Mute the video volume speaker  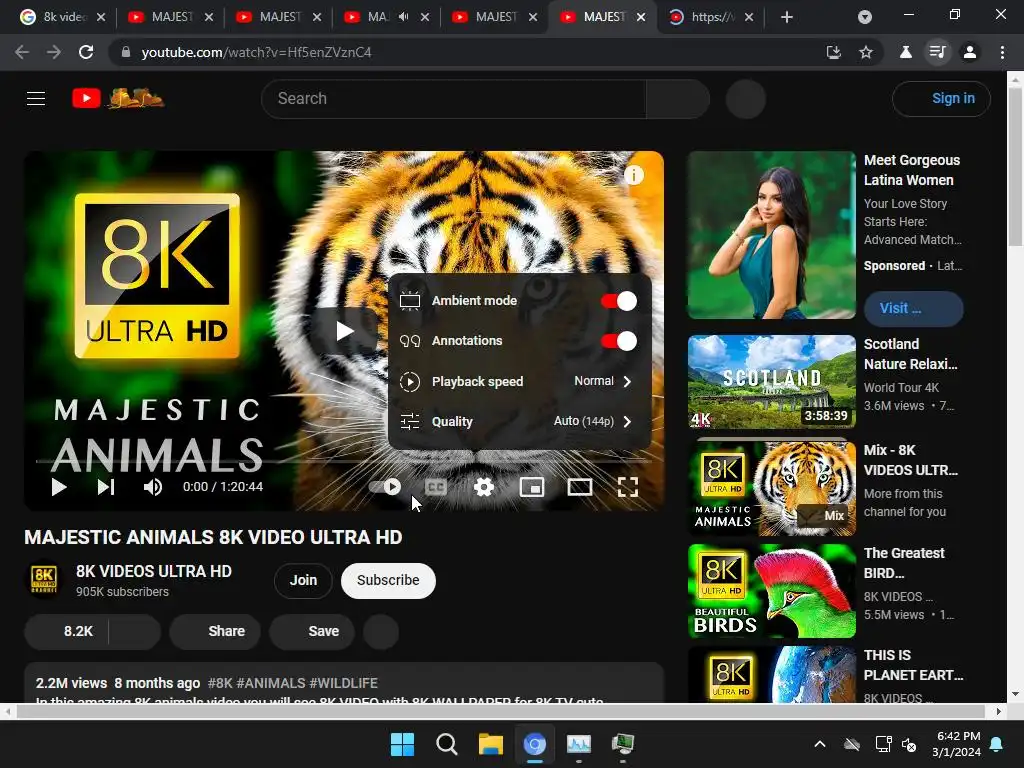153,487
